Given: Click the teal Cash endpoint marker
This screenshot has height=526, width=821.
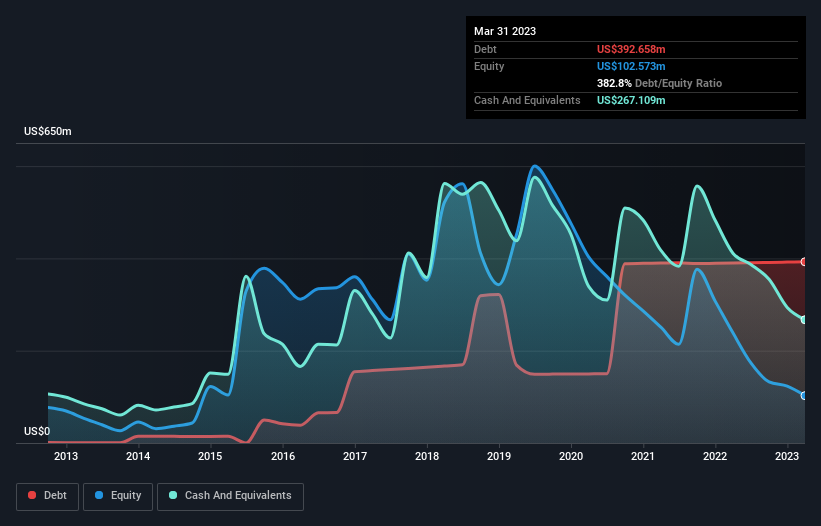Looking at the screenshot, I should click(804, 320).
